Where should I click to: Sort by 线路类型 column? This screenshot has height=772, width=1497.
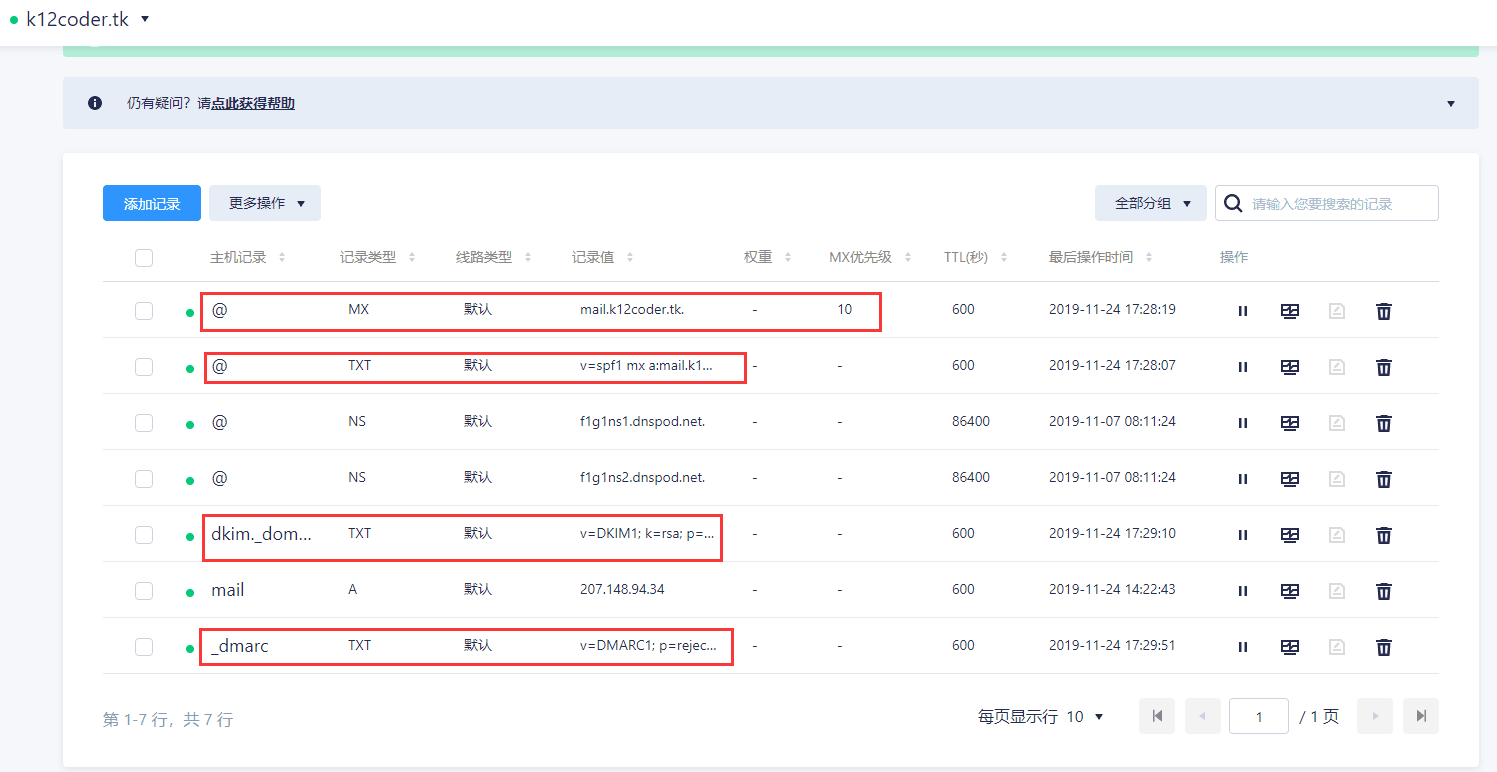click(528, 258)
